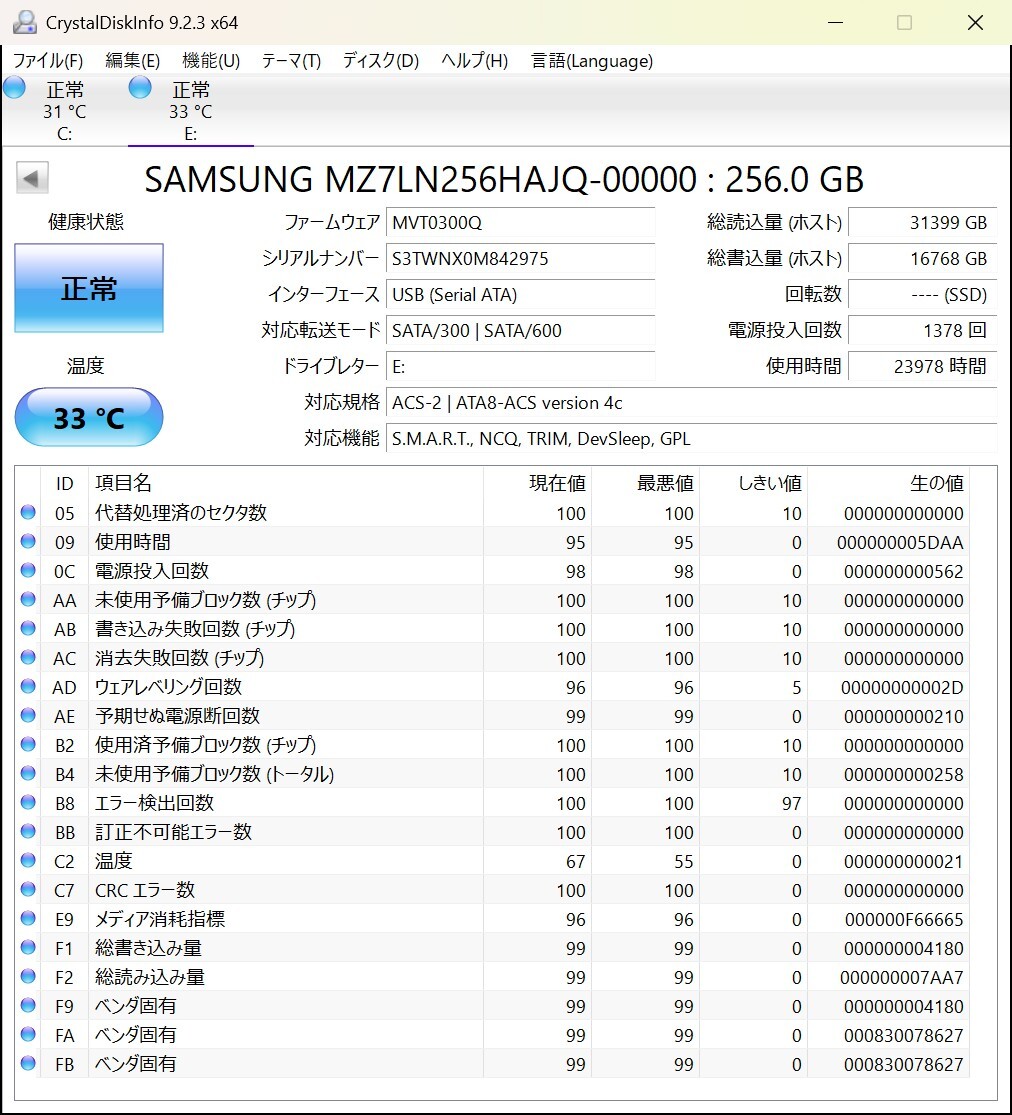
Task: Click status dot for FB ベンダ固有 row
Action: pyautogui.click(x=28, y=1063)
